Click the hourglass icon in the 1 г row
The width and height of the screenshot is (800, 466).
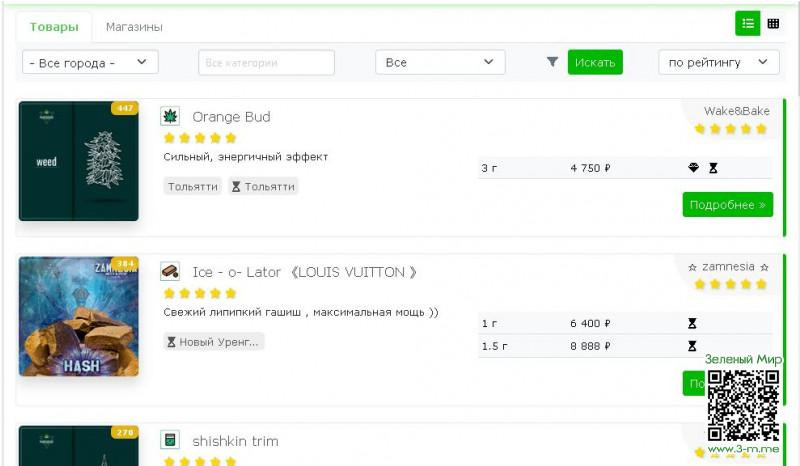(x=691, y=324)
